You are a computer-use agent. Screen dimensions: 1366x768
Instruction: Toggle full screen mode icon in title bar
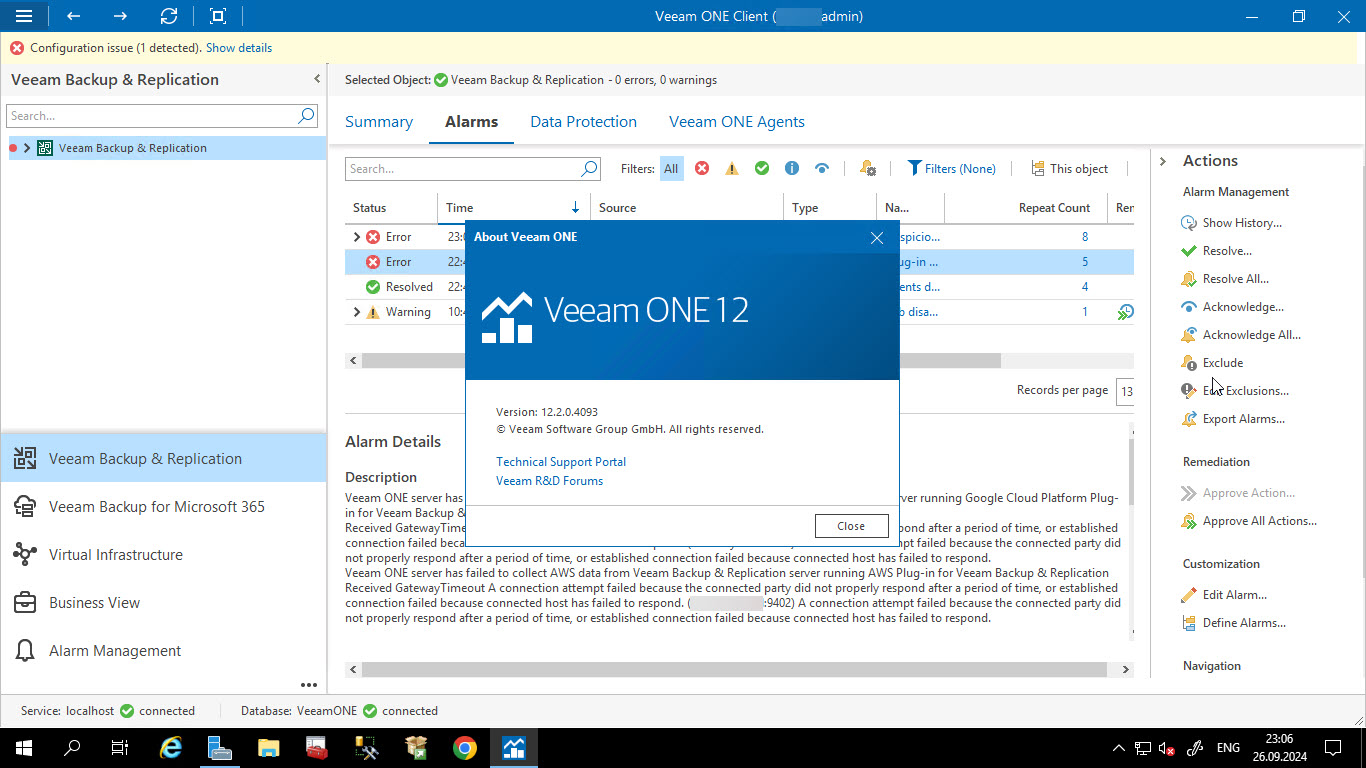click(x=218, y=16)
